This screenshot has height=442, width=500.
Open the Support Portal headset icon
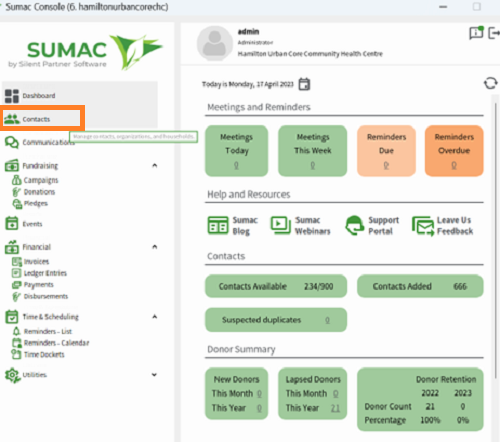pos(354,225)
